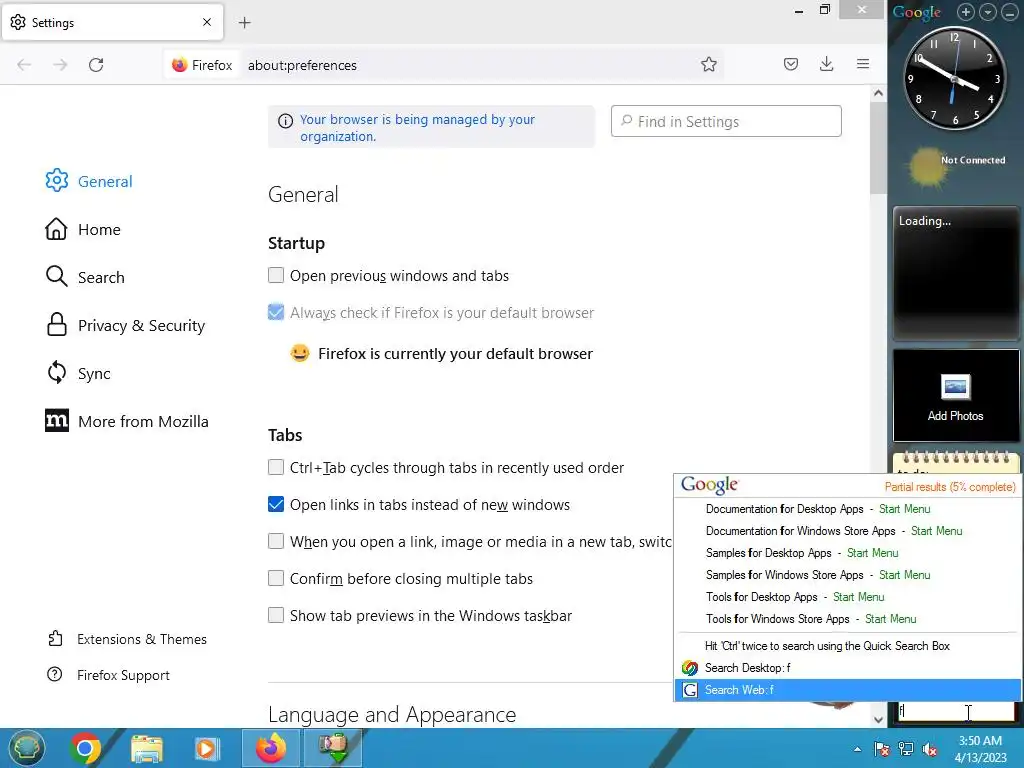Click scrollbar down arrow in settings page

[878, 719]
